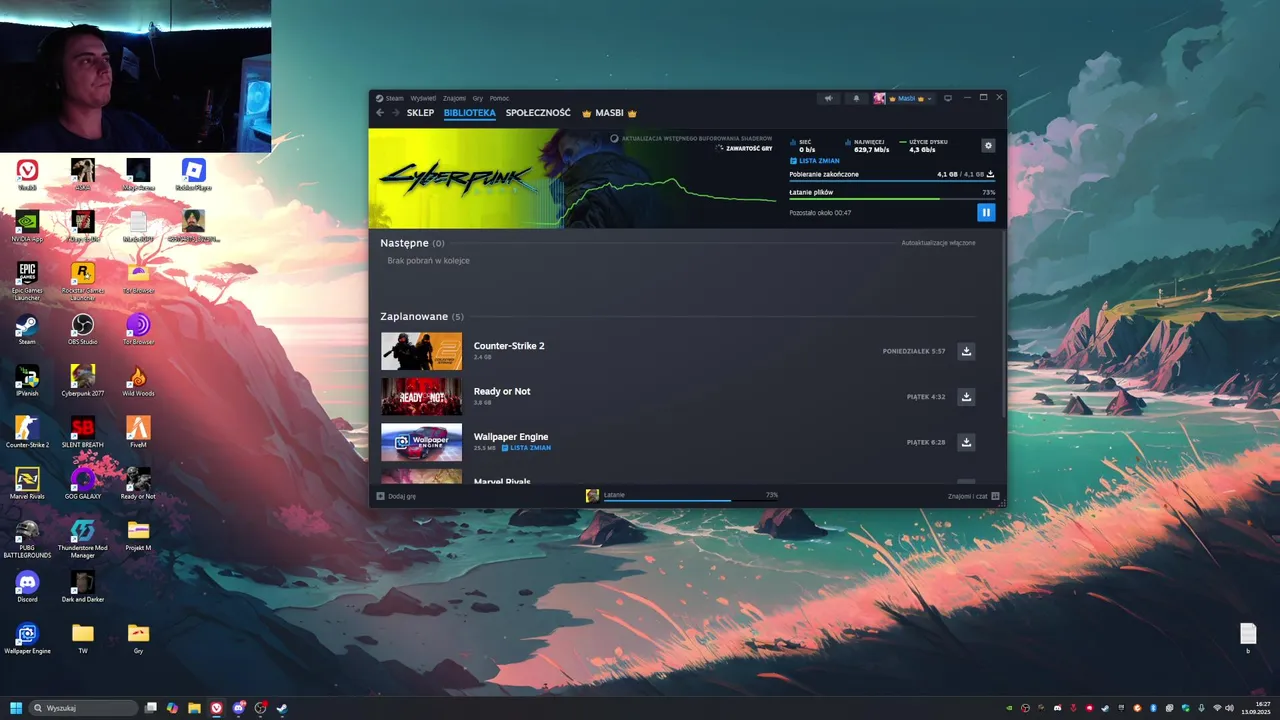The height and width of the screenshot is (720, 1280).
Task: Select the Dark and Darker icon
Action: click(83, 586)
